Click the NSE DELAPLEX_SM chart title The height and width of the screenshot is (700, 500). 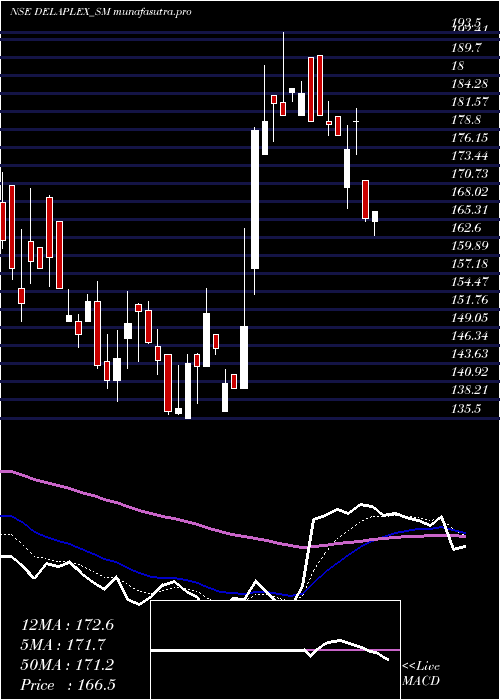(x=101, y=12)
